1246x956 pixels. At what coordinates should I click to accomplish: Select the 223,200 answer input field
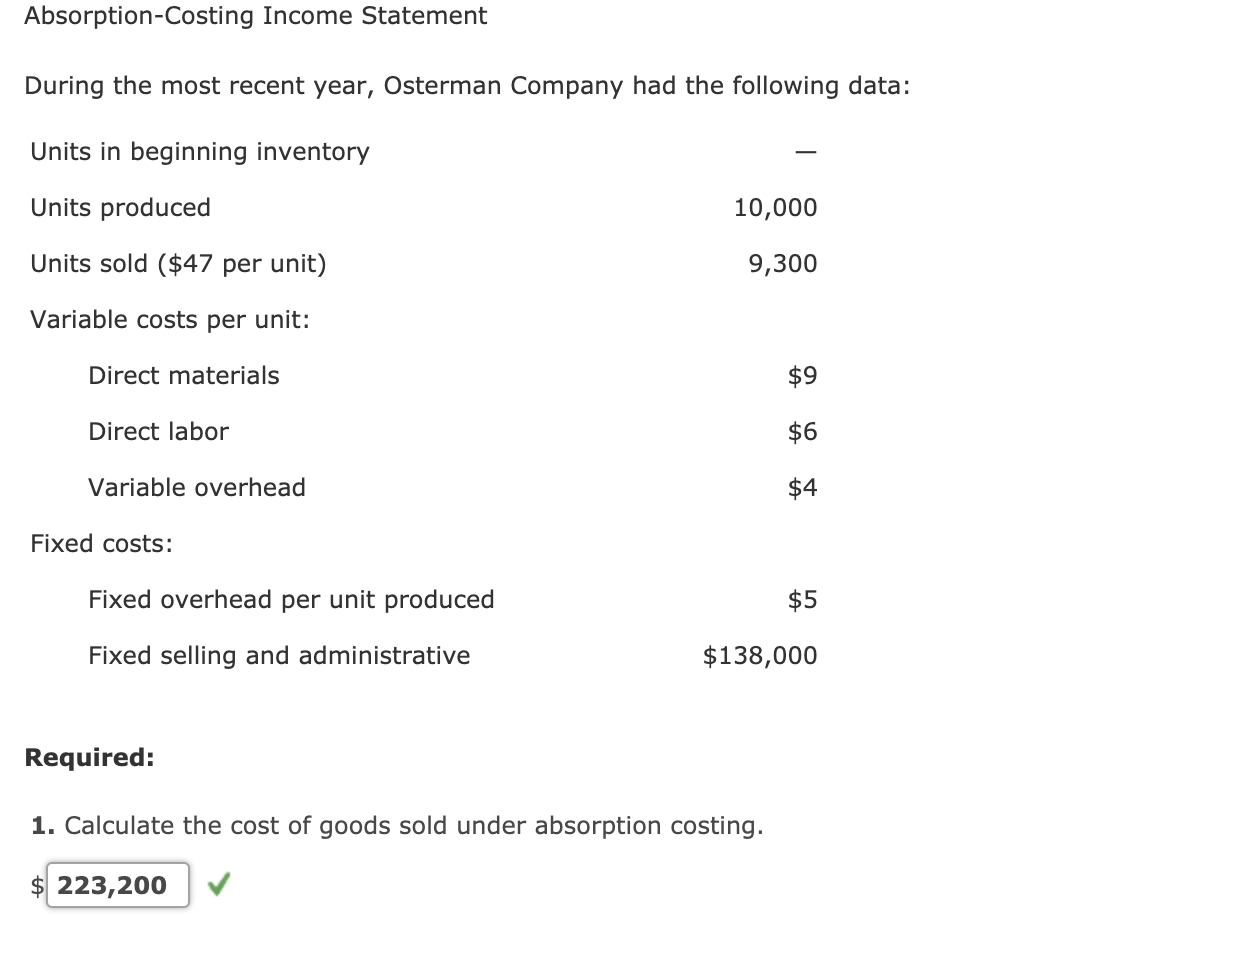117,885
